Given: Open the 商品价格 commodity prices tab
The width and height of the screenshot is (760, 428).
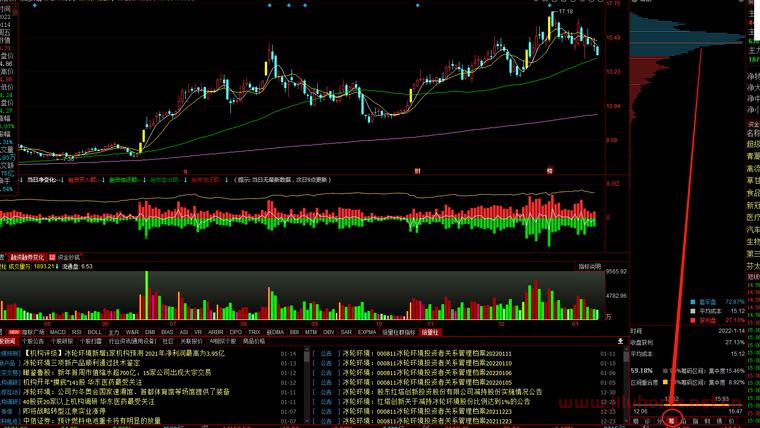Looking at the screenshot, I should click(254, 341).
